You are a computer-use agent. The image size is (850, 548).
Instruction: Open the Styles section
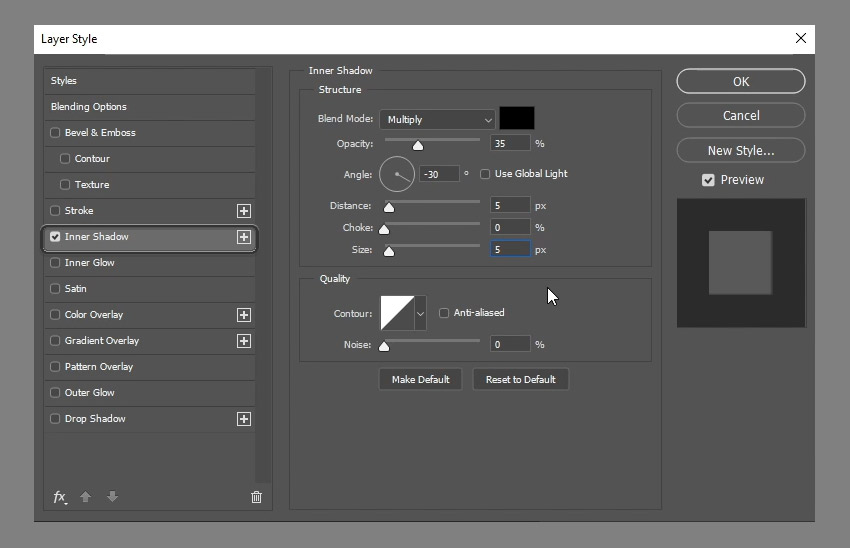point(150,81)
